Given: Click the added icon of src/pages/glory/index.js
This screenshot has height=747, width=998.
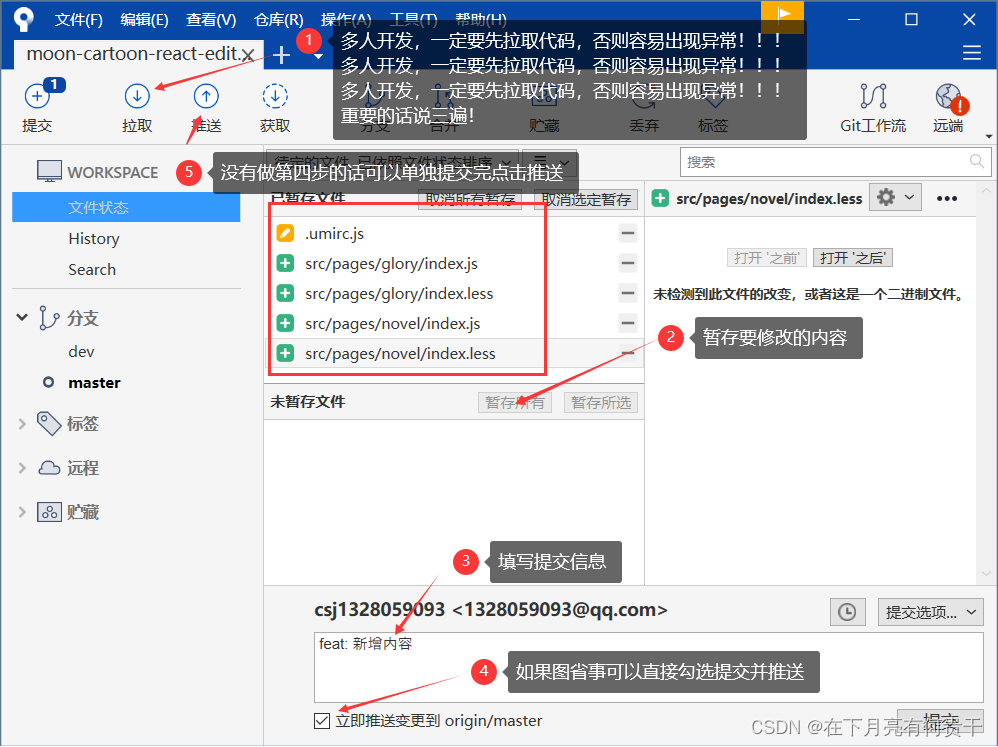Looking at the screenshot, I should pyautogui.click(x=285, y=263).
